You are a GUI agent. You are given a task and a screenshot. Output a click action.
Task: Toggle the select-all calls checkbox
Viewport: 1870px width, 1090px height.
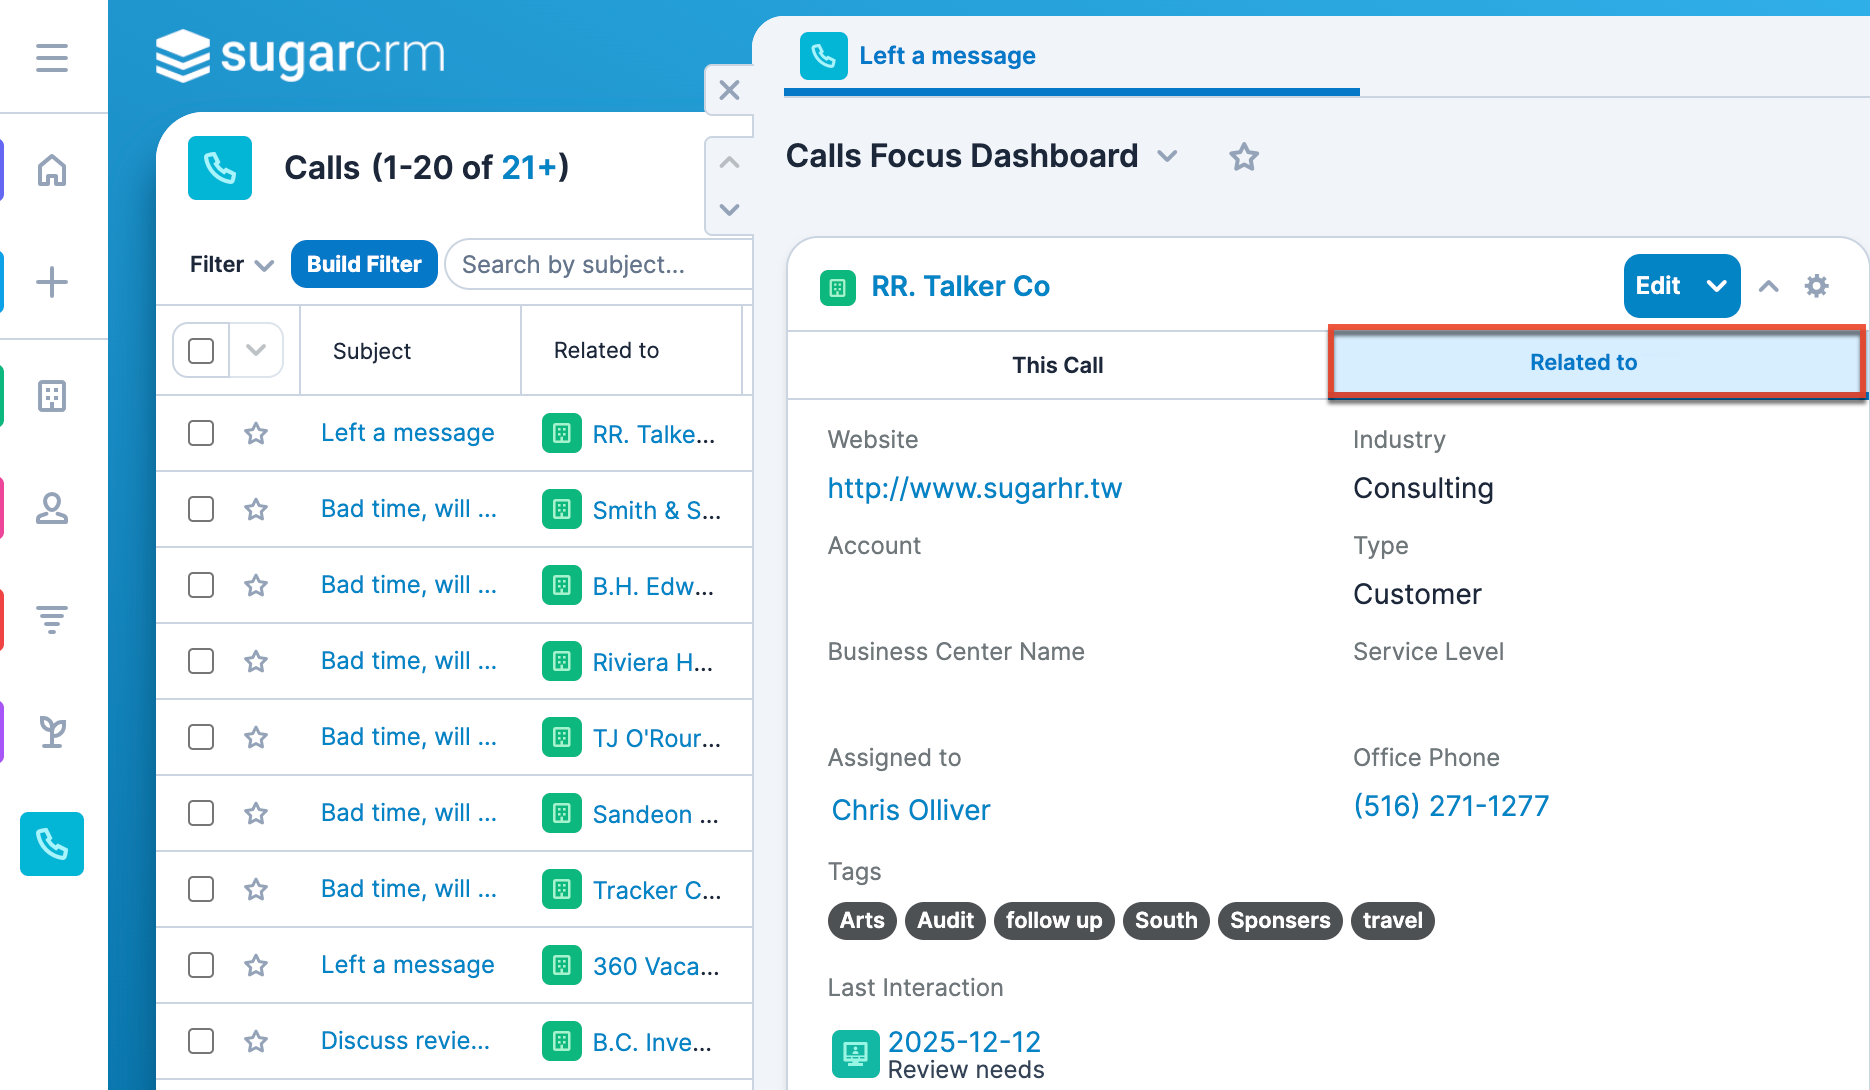click(201, 351)
